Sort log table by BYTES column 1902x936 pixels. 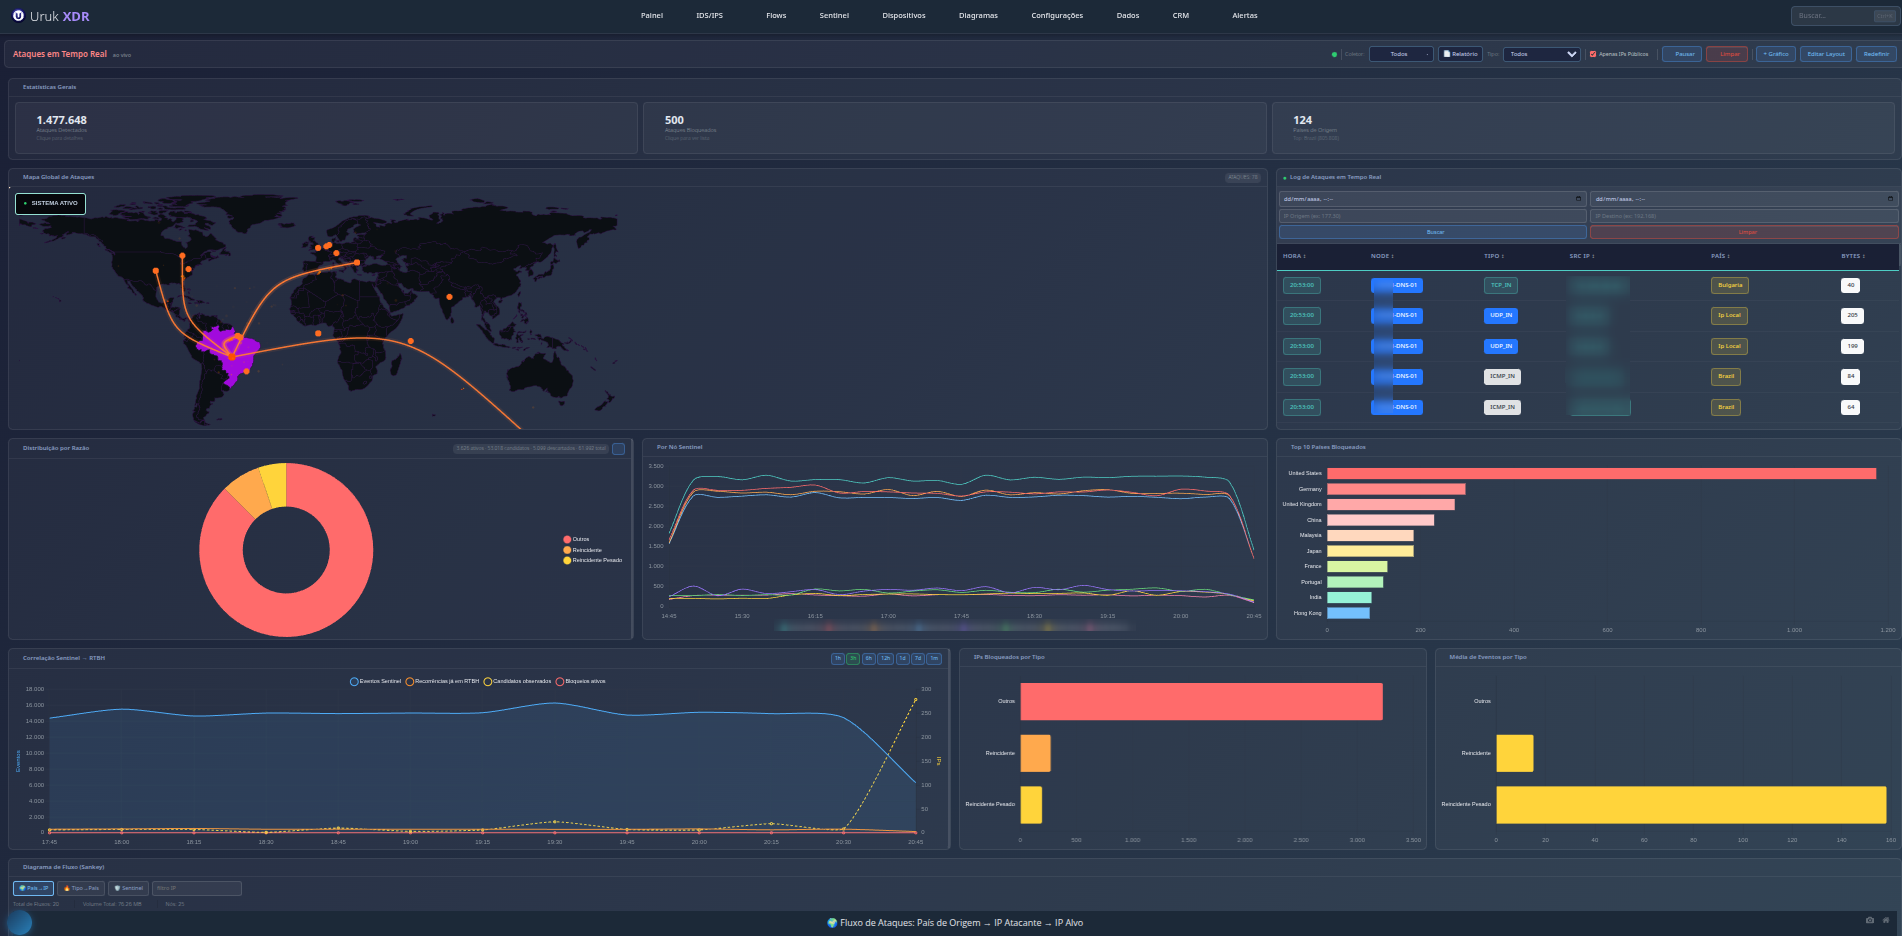(x=1853, y=256)
